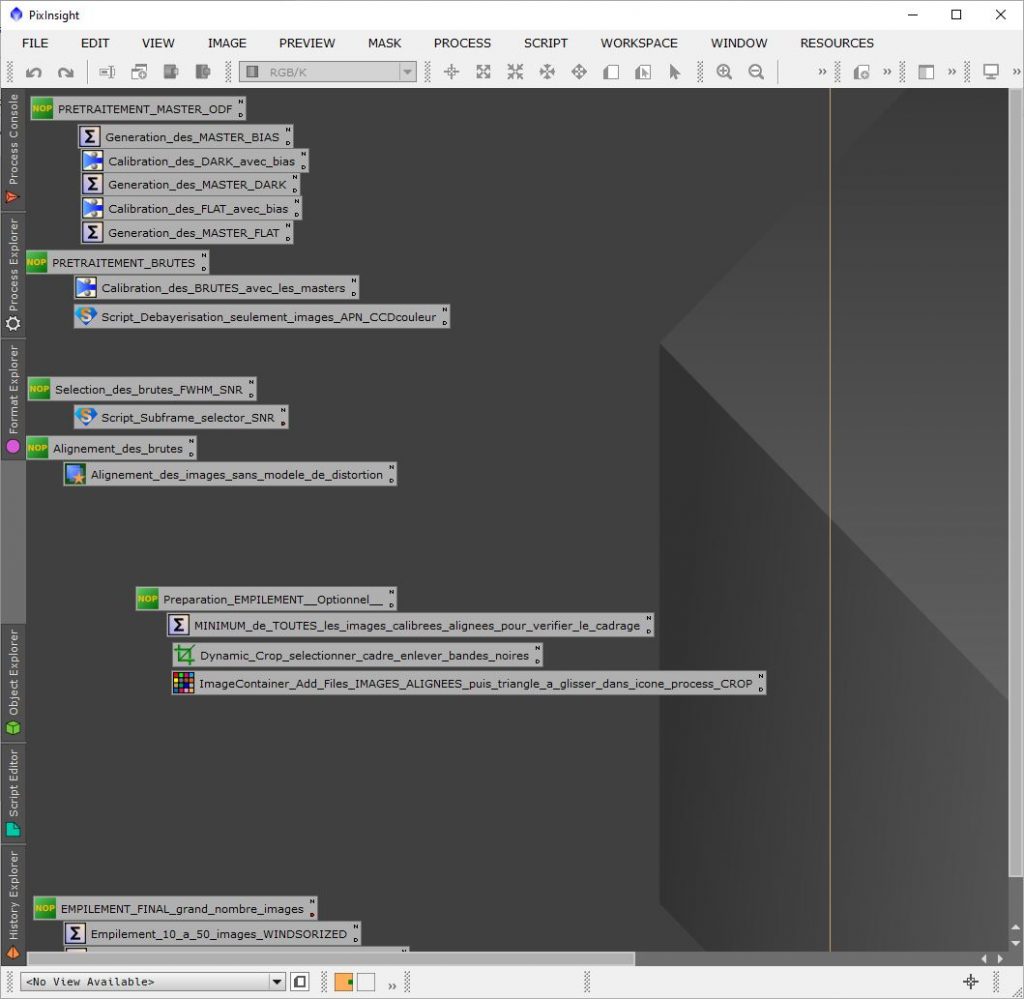
Task: Click the NOP icon of Alignement_des_brutes
Action: 37,448
